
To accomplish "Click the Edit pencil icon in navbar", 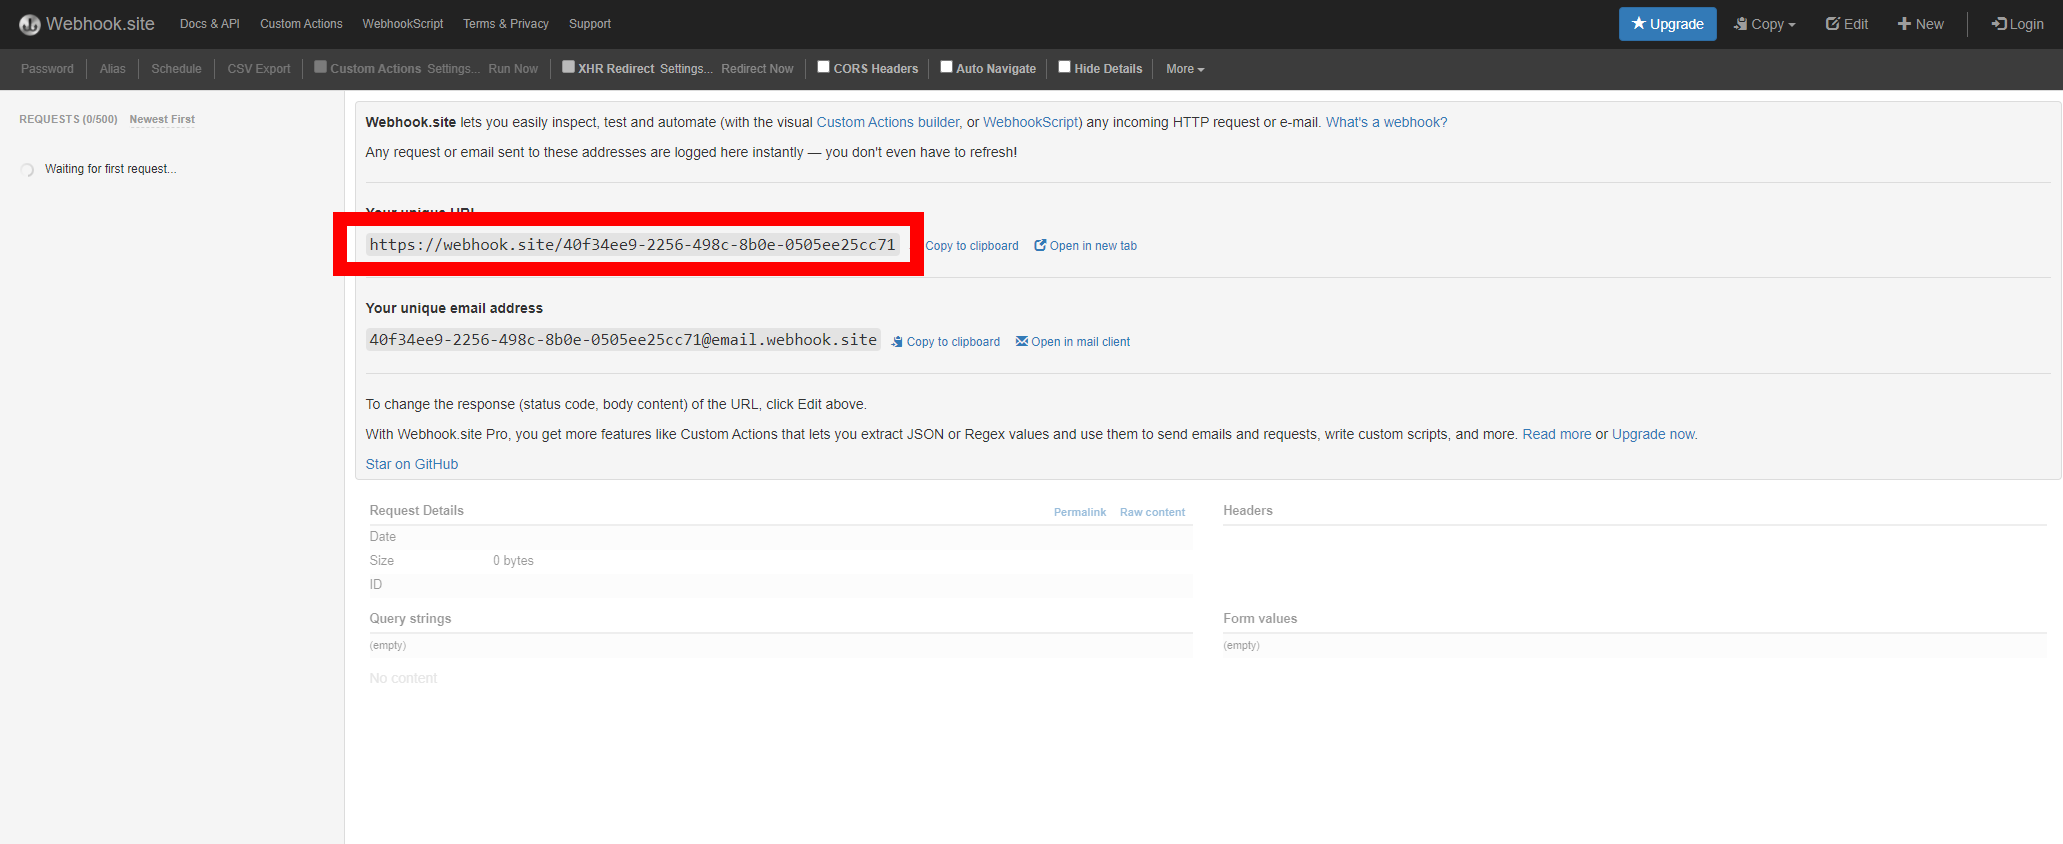I will (x=1833, y=23).
